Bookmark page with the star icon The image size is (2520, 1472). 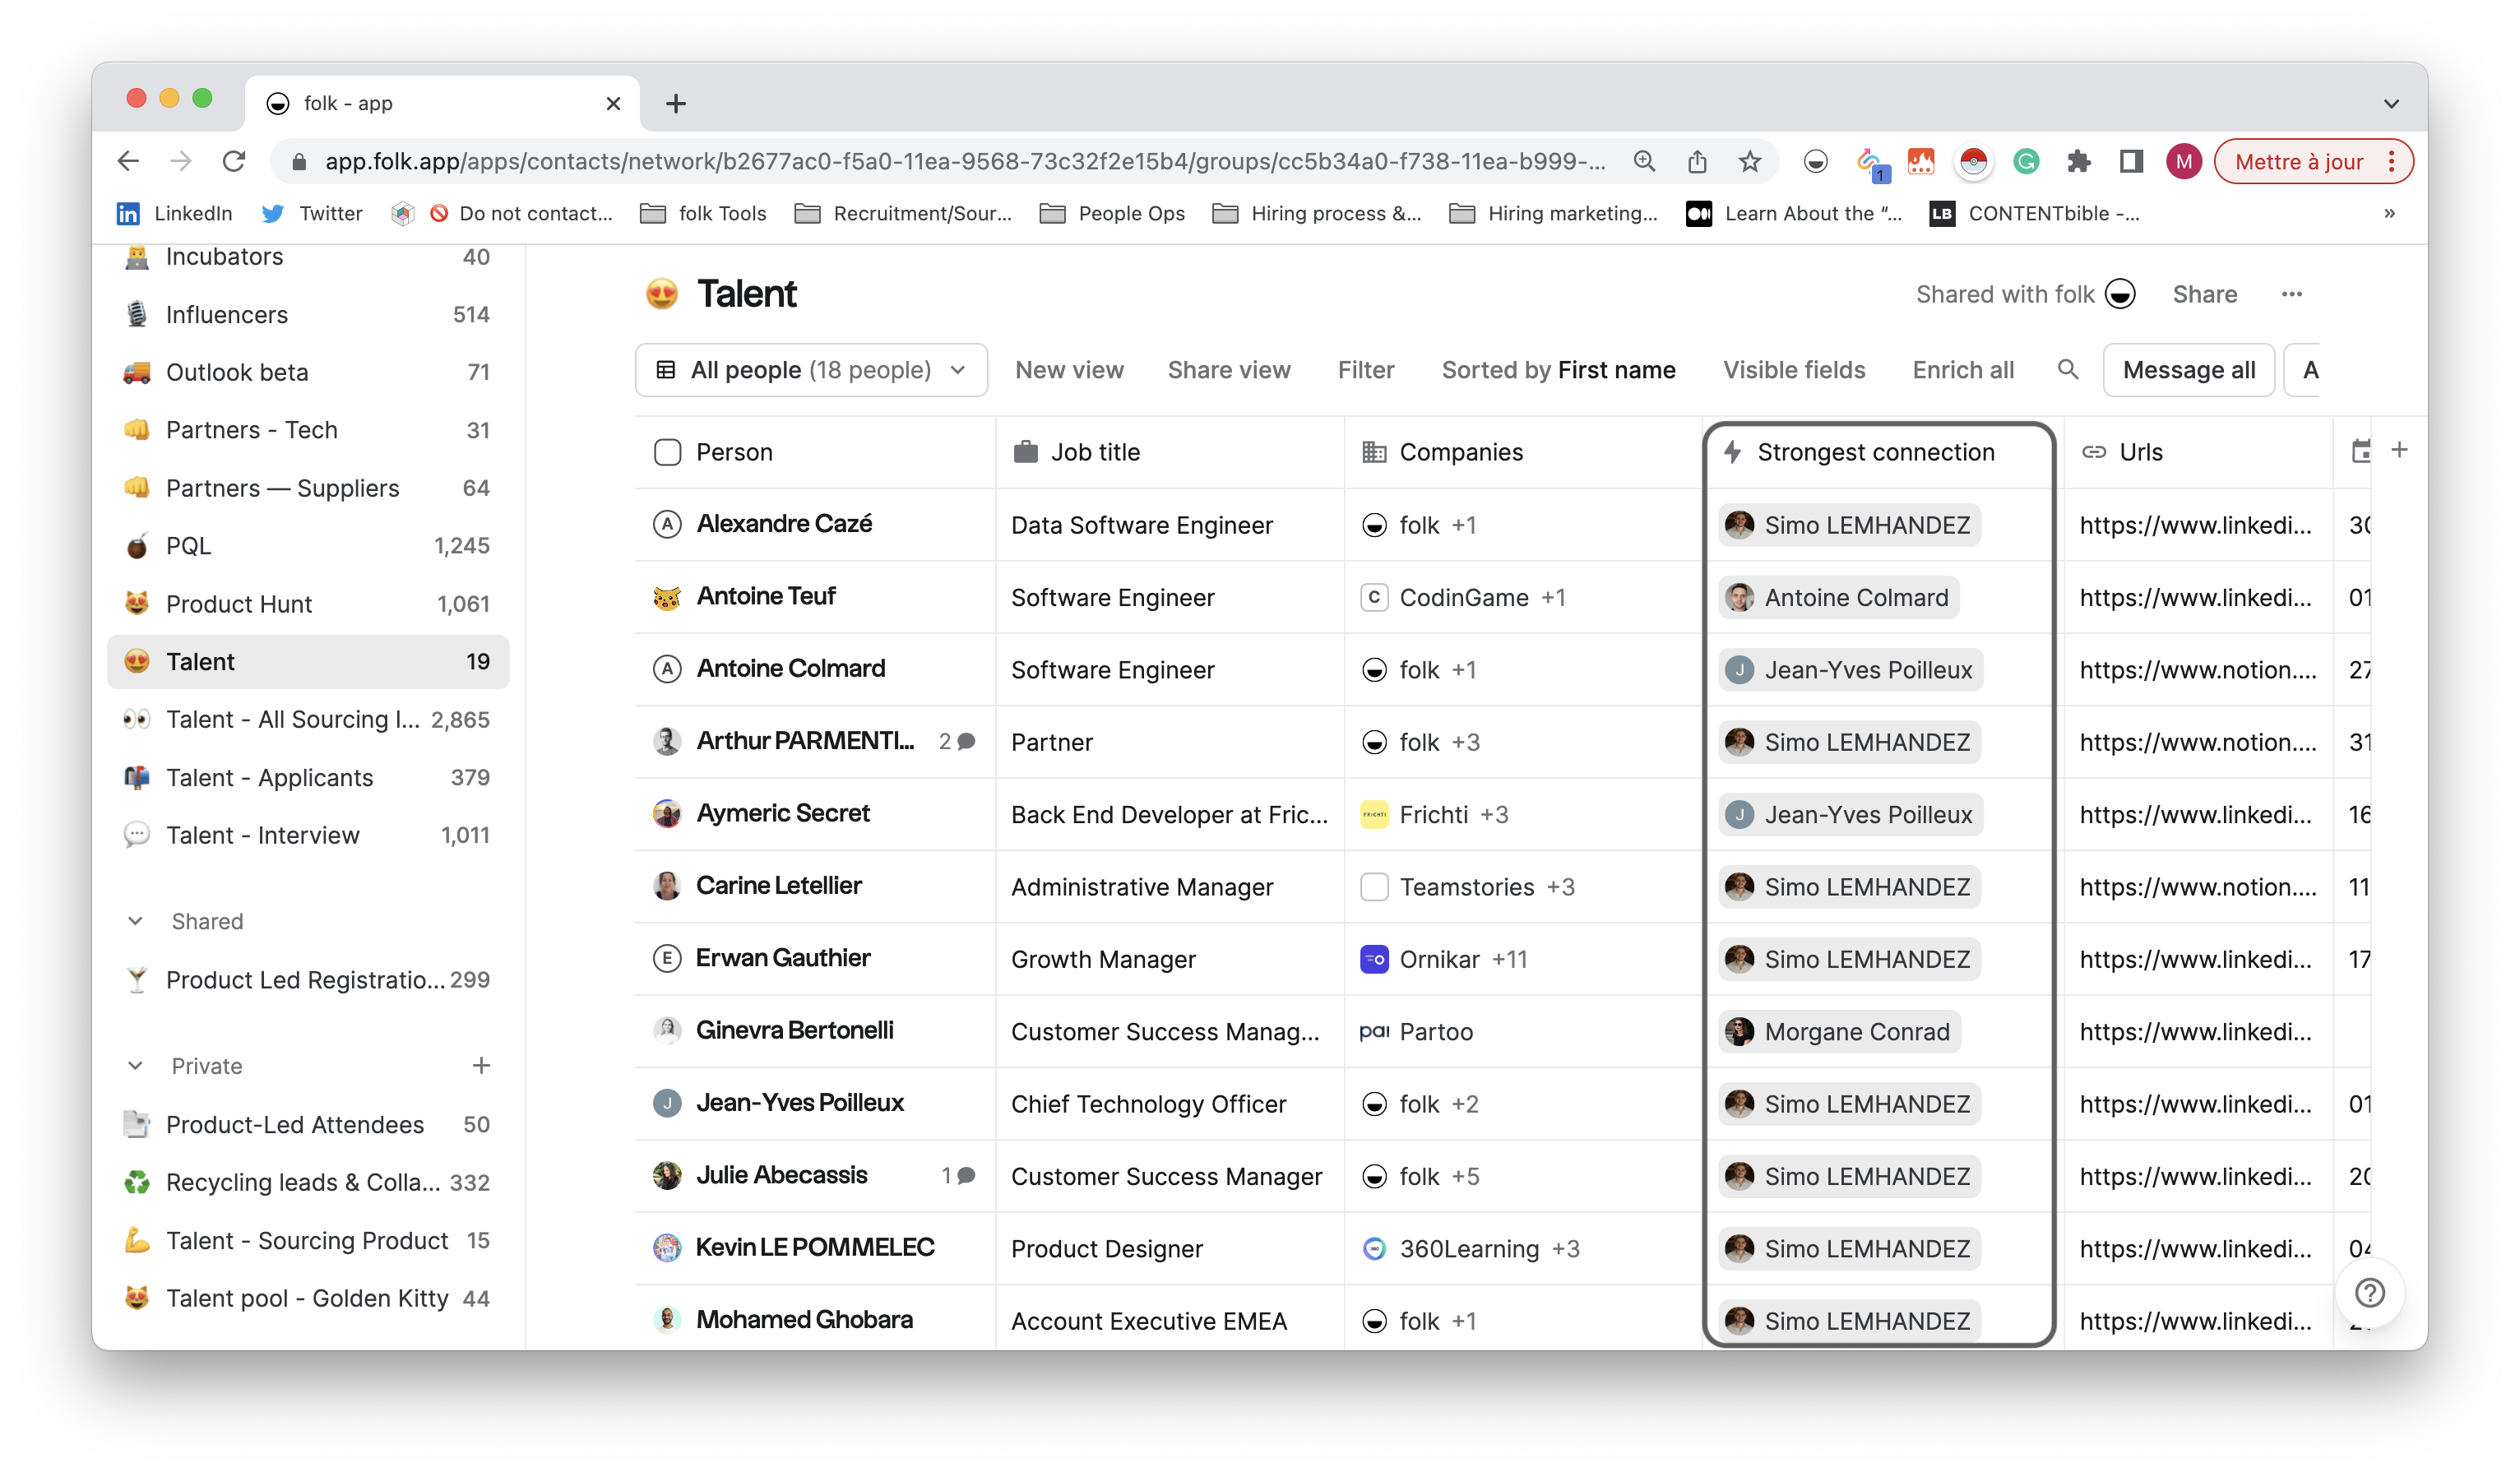point(1749,162)
